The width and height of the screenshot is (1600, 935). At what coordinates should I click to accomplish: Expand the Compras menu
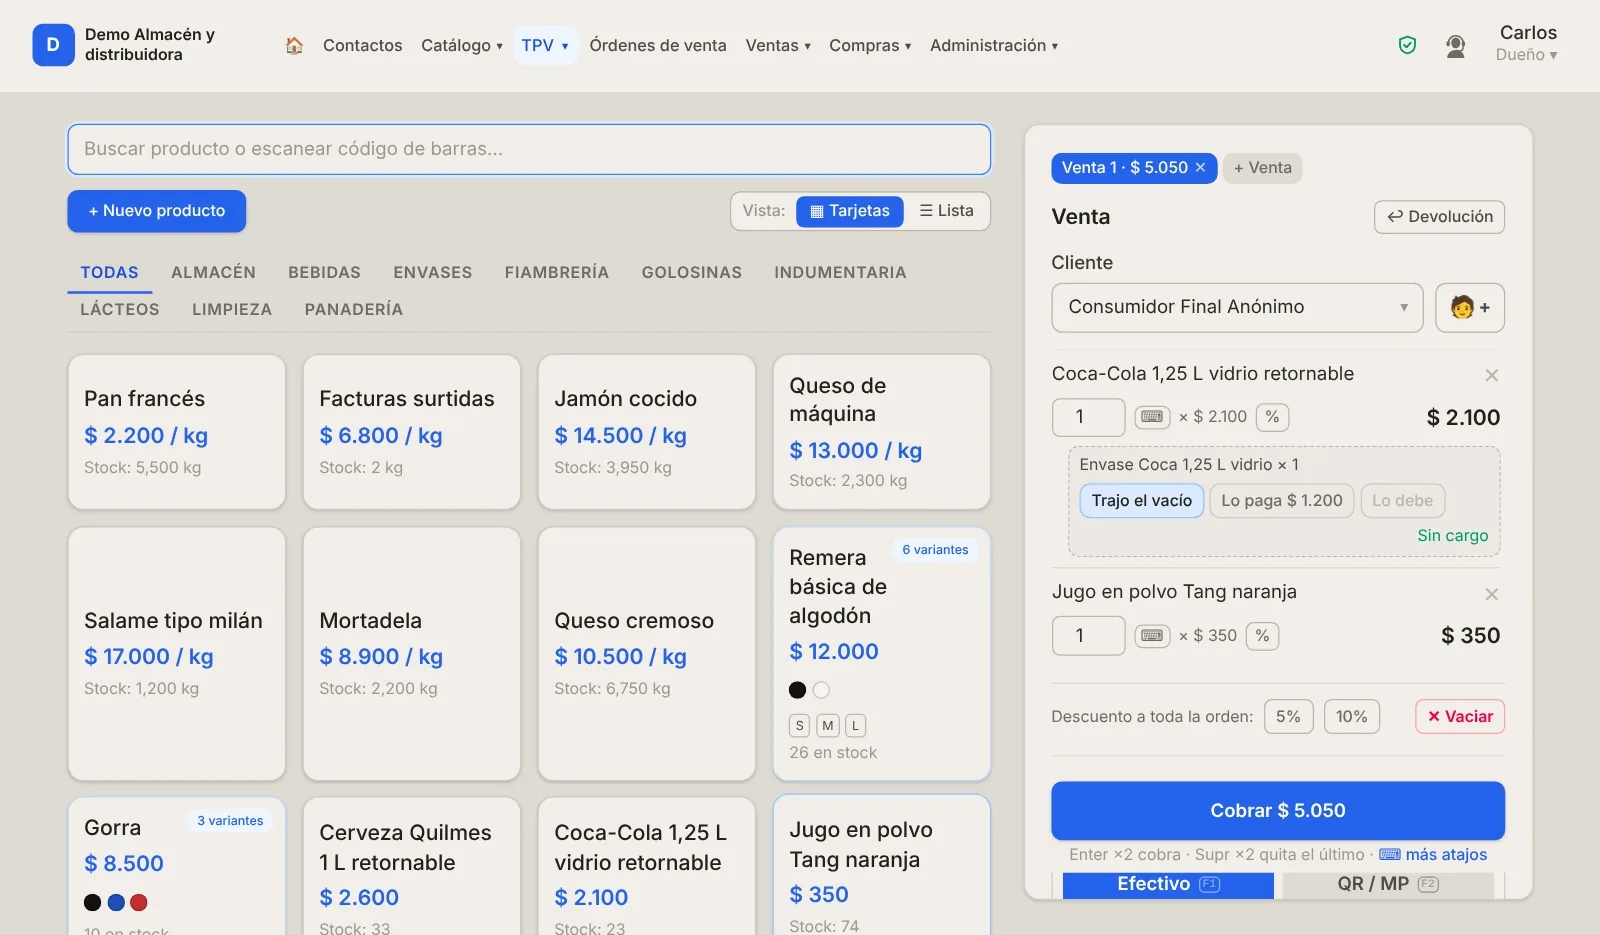click(870, 45)
